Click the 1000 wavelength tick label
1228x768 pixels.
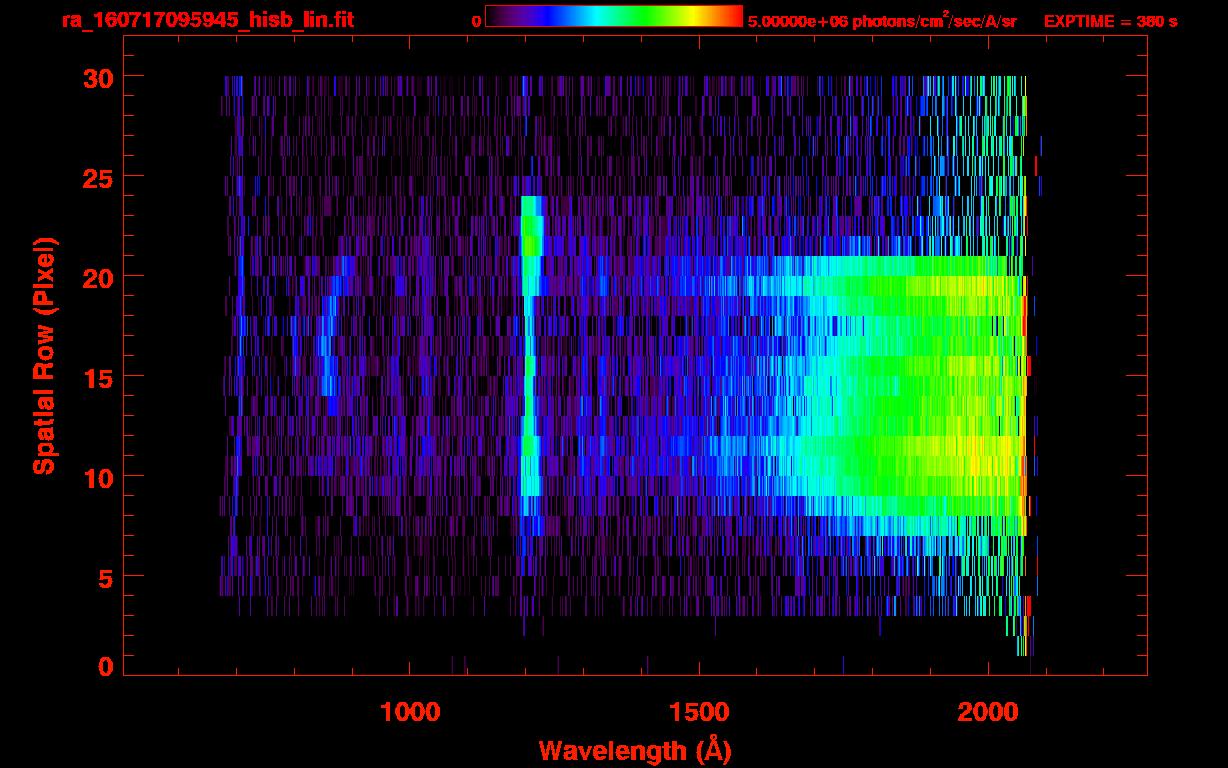[x=410, y=712]
